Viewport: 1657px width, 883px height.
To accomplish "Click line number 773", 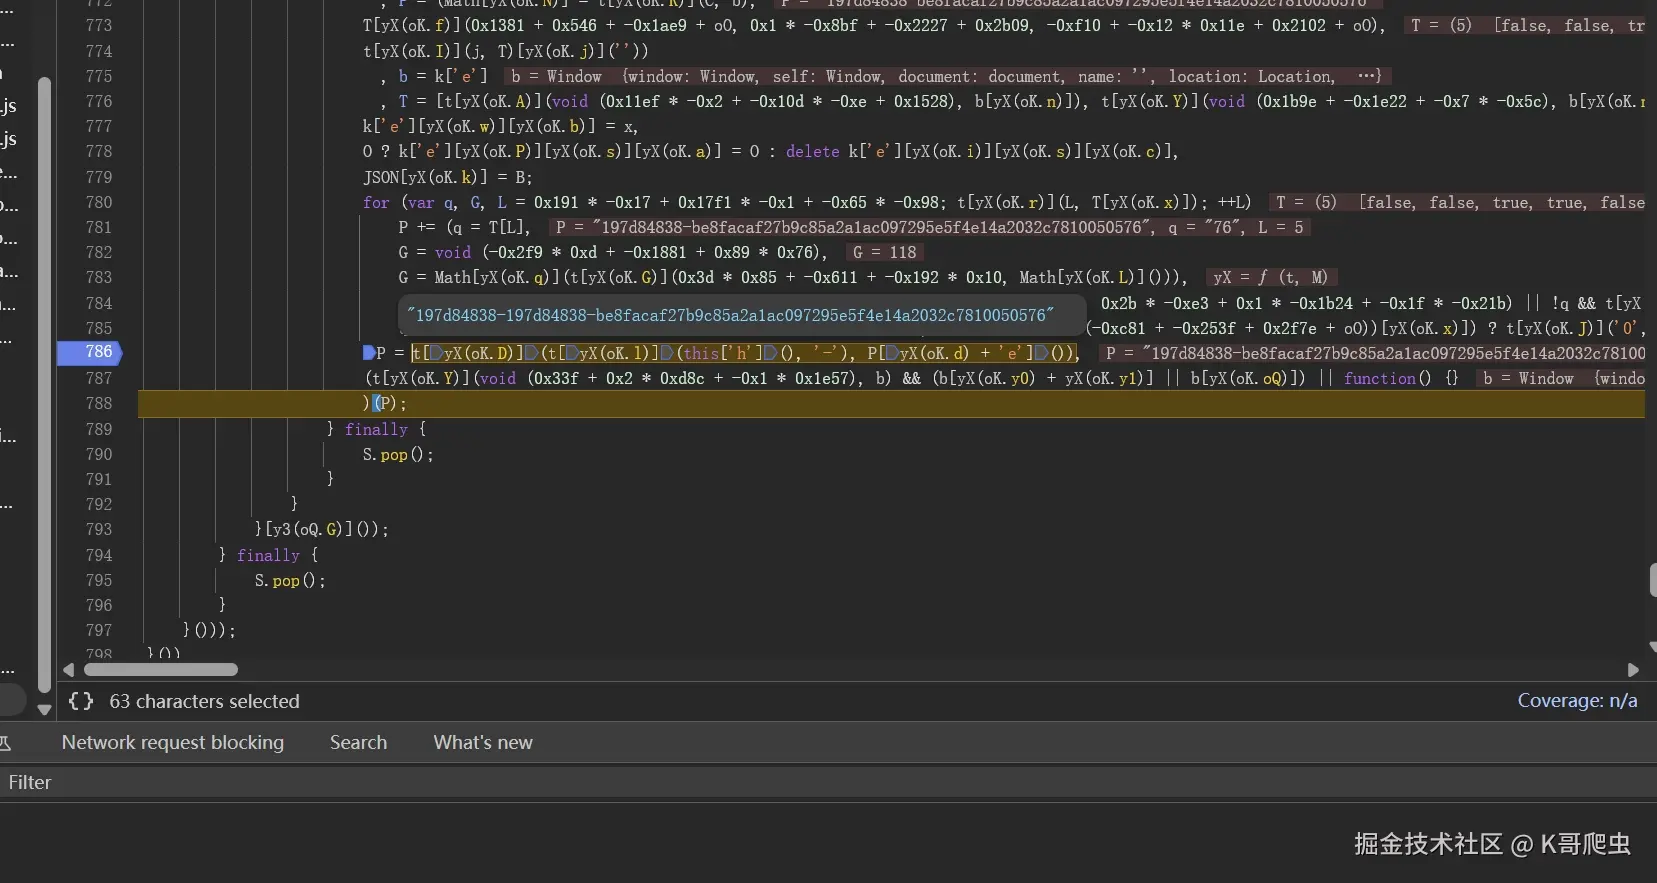I will (x=99, y=25).
